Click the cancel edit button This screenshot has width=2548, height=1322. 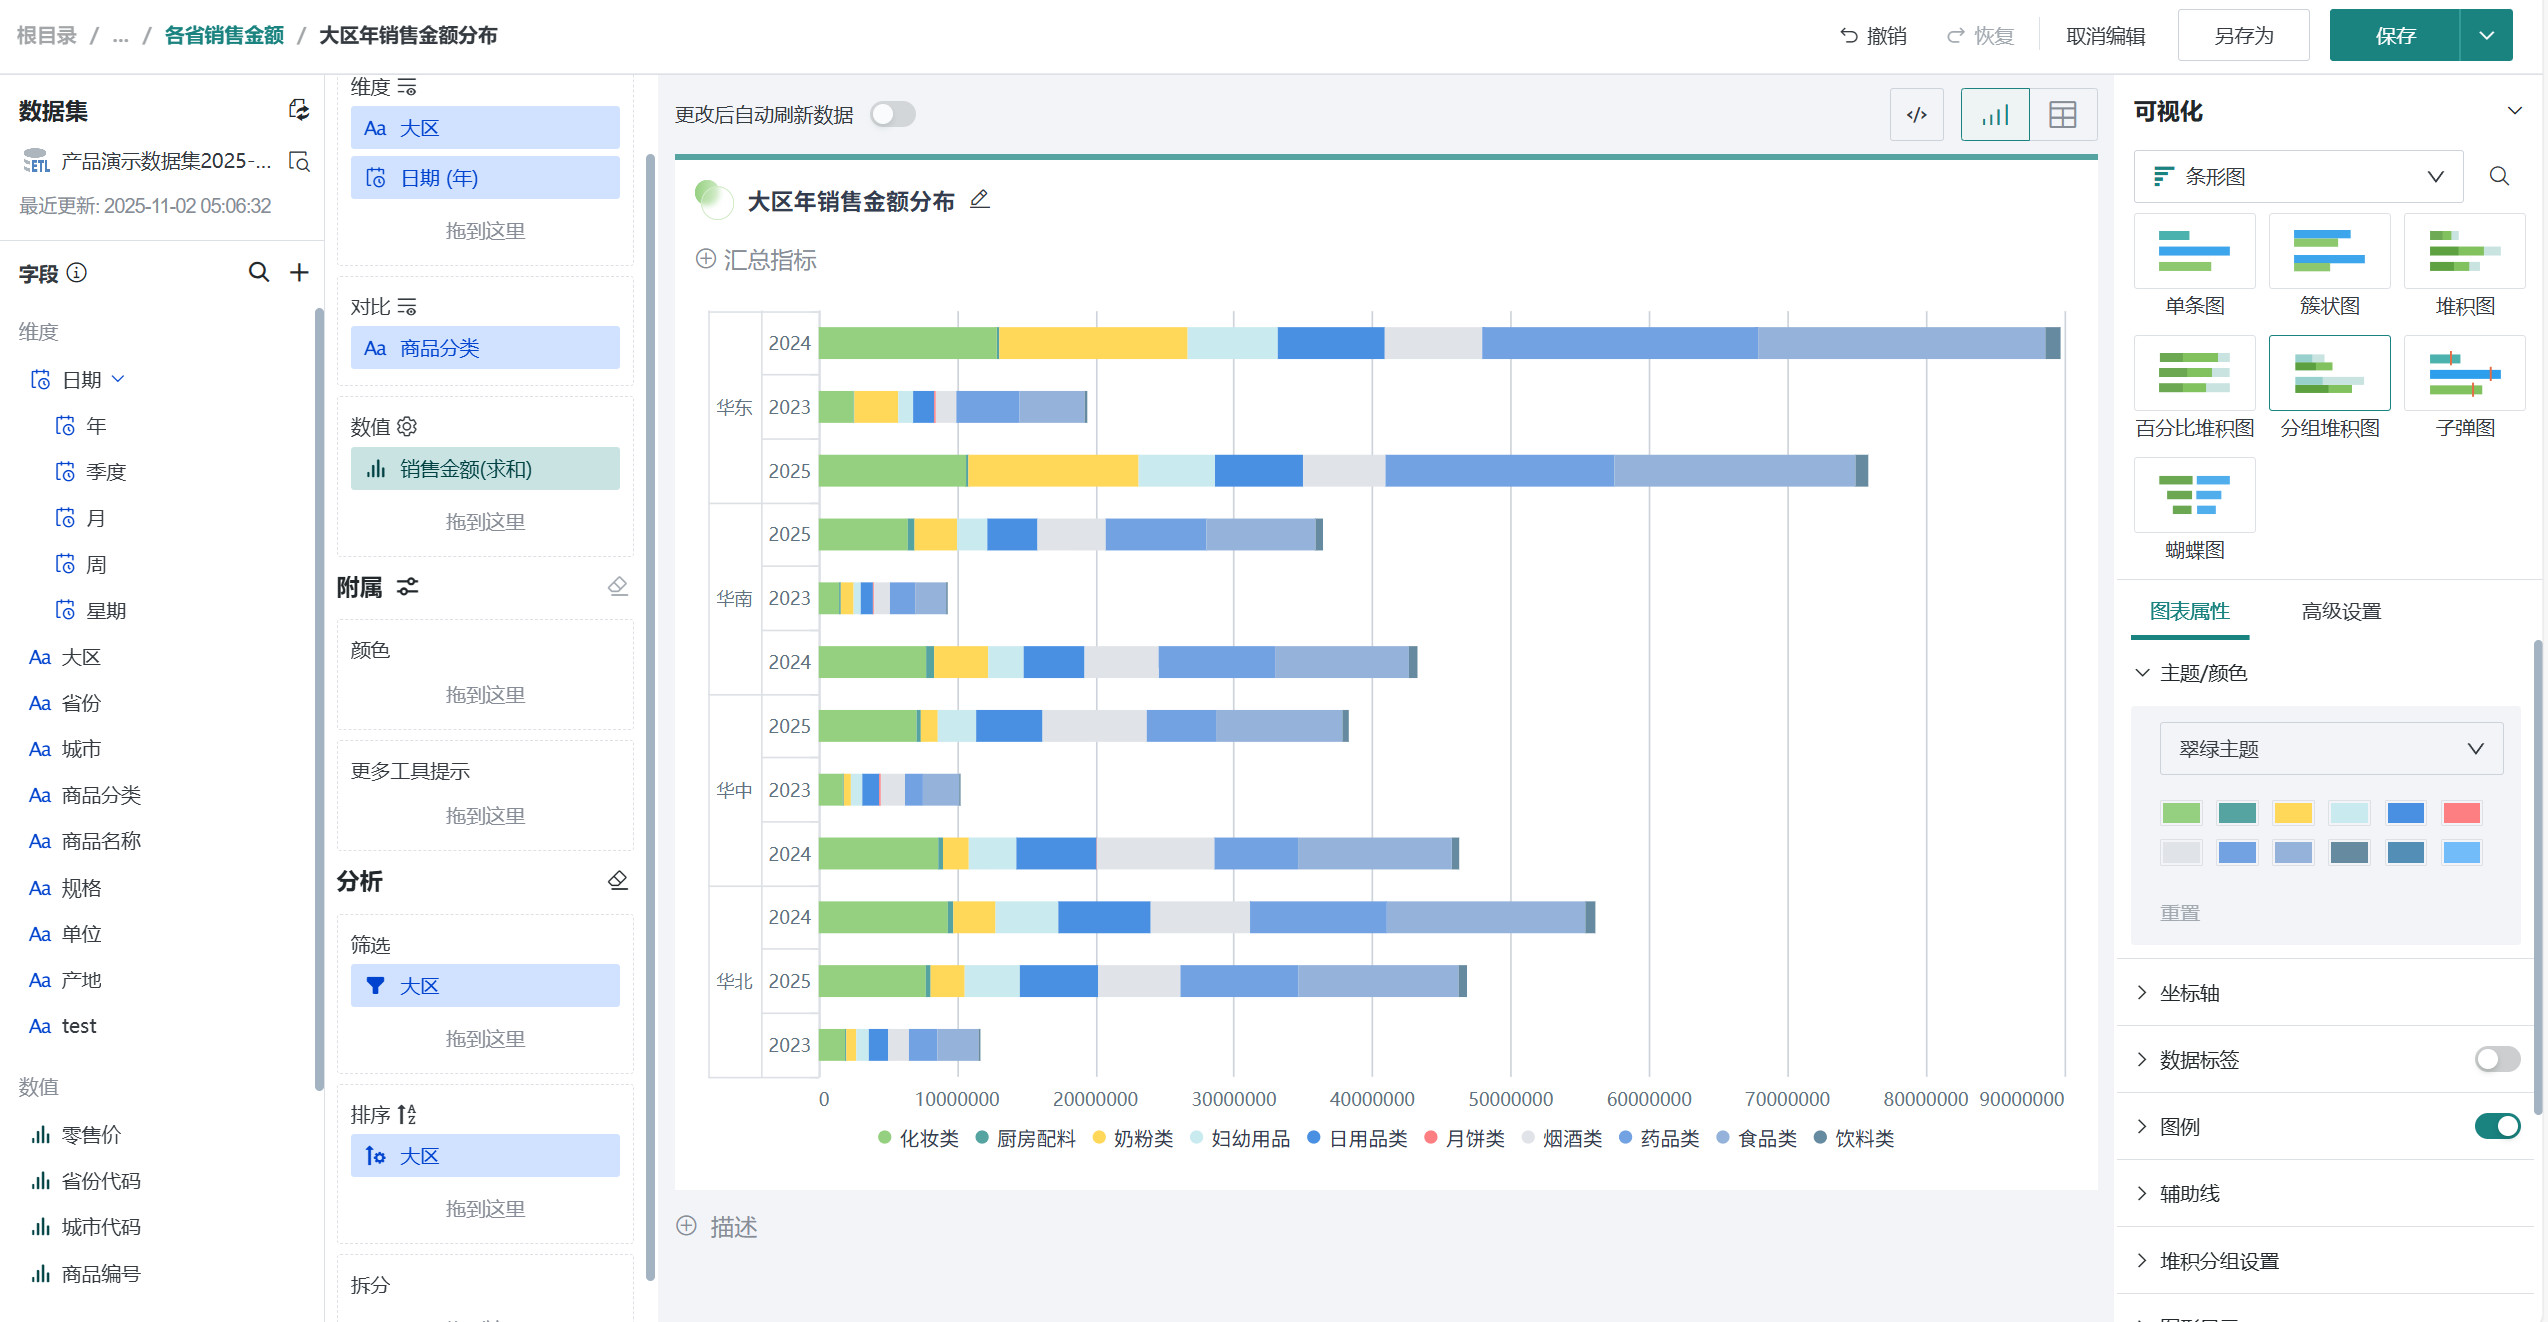pos(2105,36)
